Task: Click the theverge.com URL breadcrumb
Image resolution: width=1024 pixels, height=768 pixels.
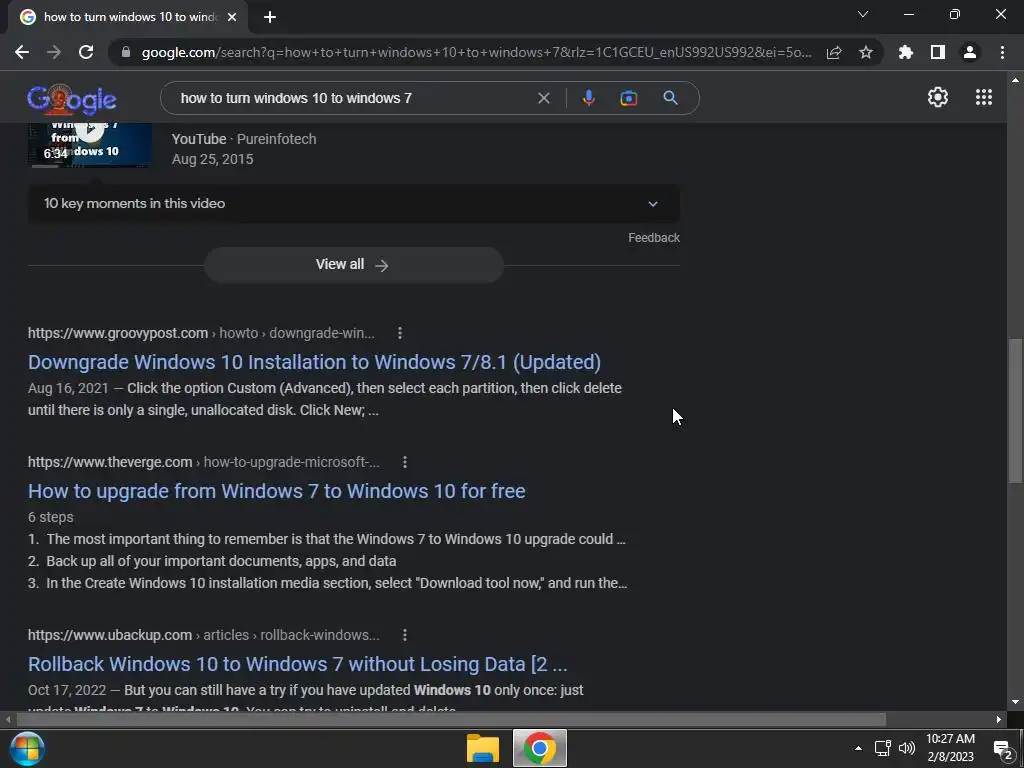Action: click(x=204, y=462)
